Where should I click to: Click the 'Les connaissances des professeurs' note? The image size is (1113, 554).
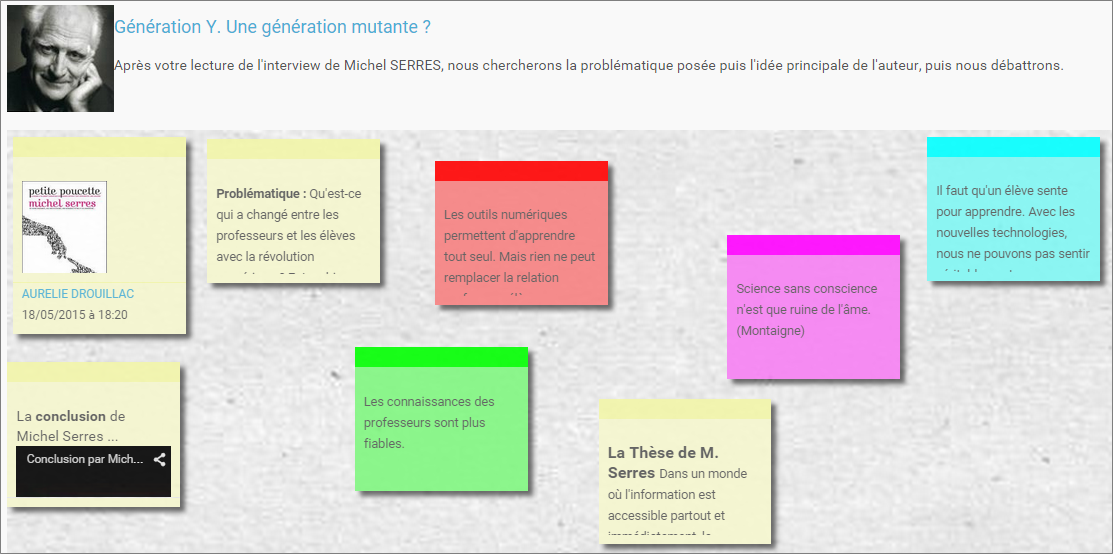click(x=439, y=422)
